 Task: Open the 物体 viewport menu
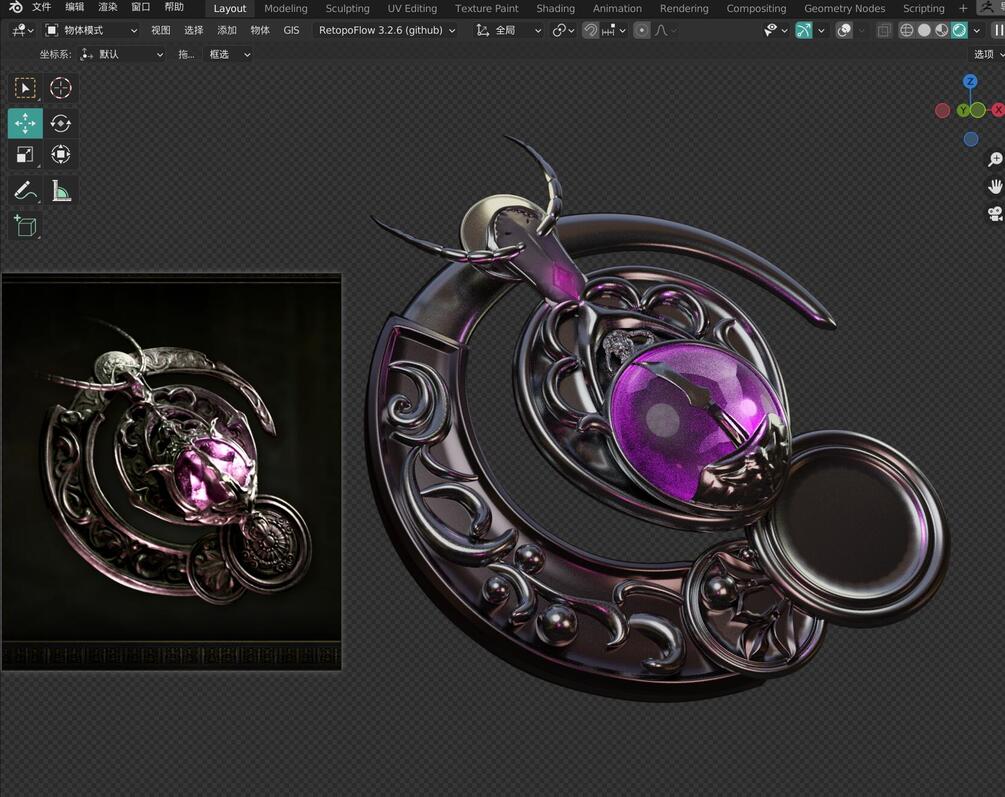click(260, 30)
